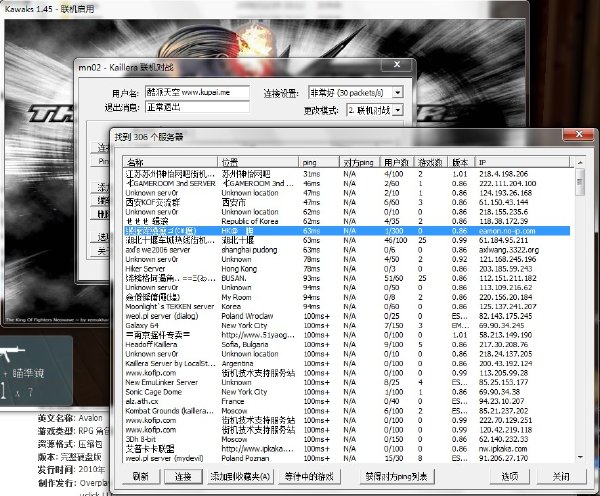Sort servers by the IP column header
Screen dimensions: 600x496
(x=522, y=162)
